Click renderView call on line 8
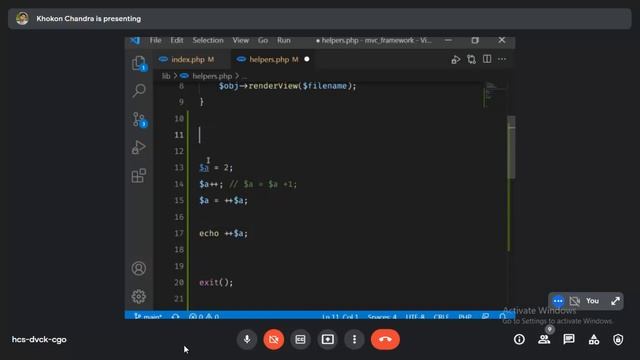This screenshot has width=640, height=360. click(273, 86)
